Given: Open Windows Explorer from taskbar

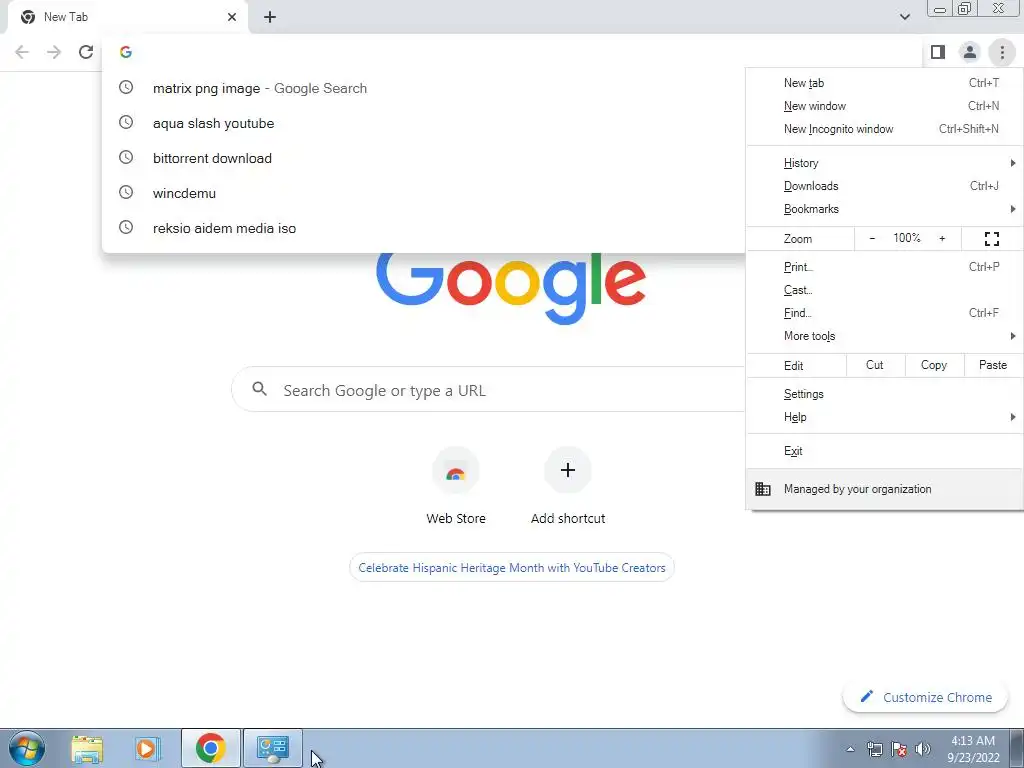Looking at the screenshot, I should point(87,748).
